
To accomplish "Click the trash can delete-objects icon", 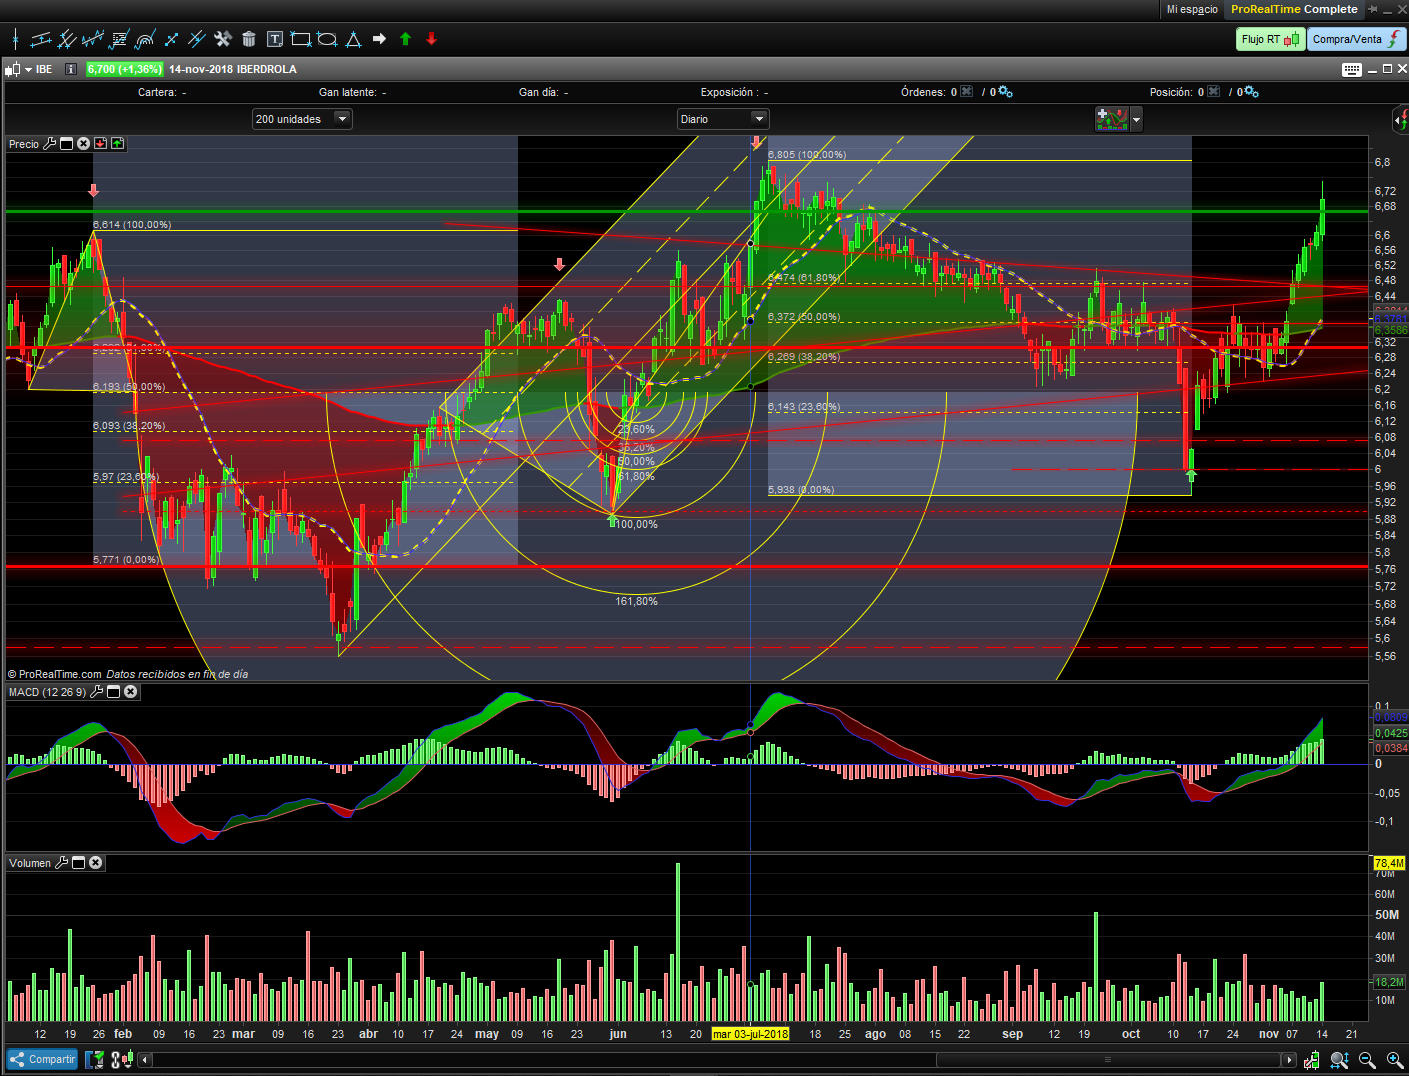I will 249,39.
